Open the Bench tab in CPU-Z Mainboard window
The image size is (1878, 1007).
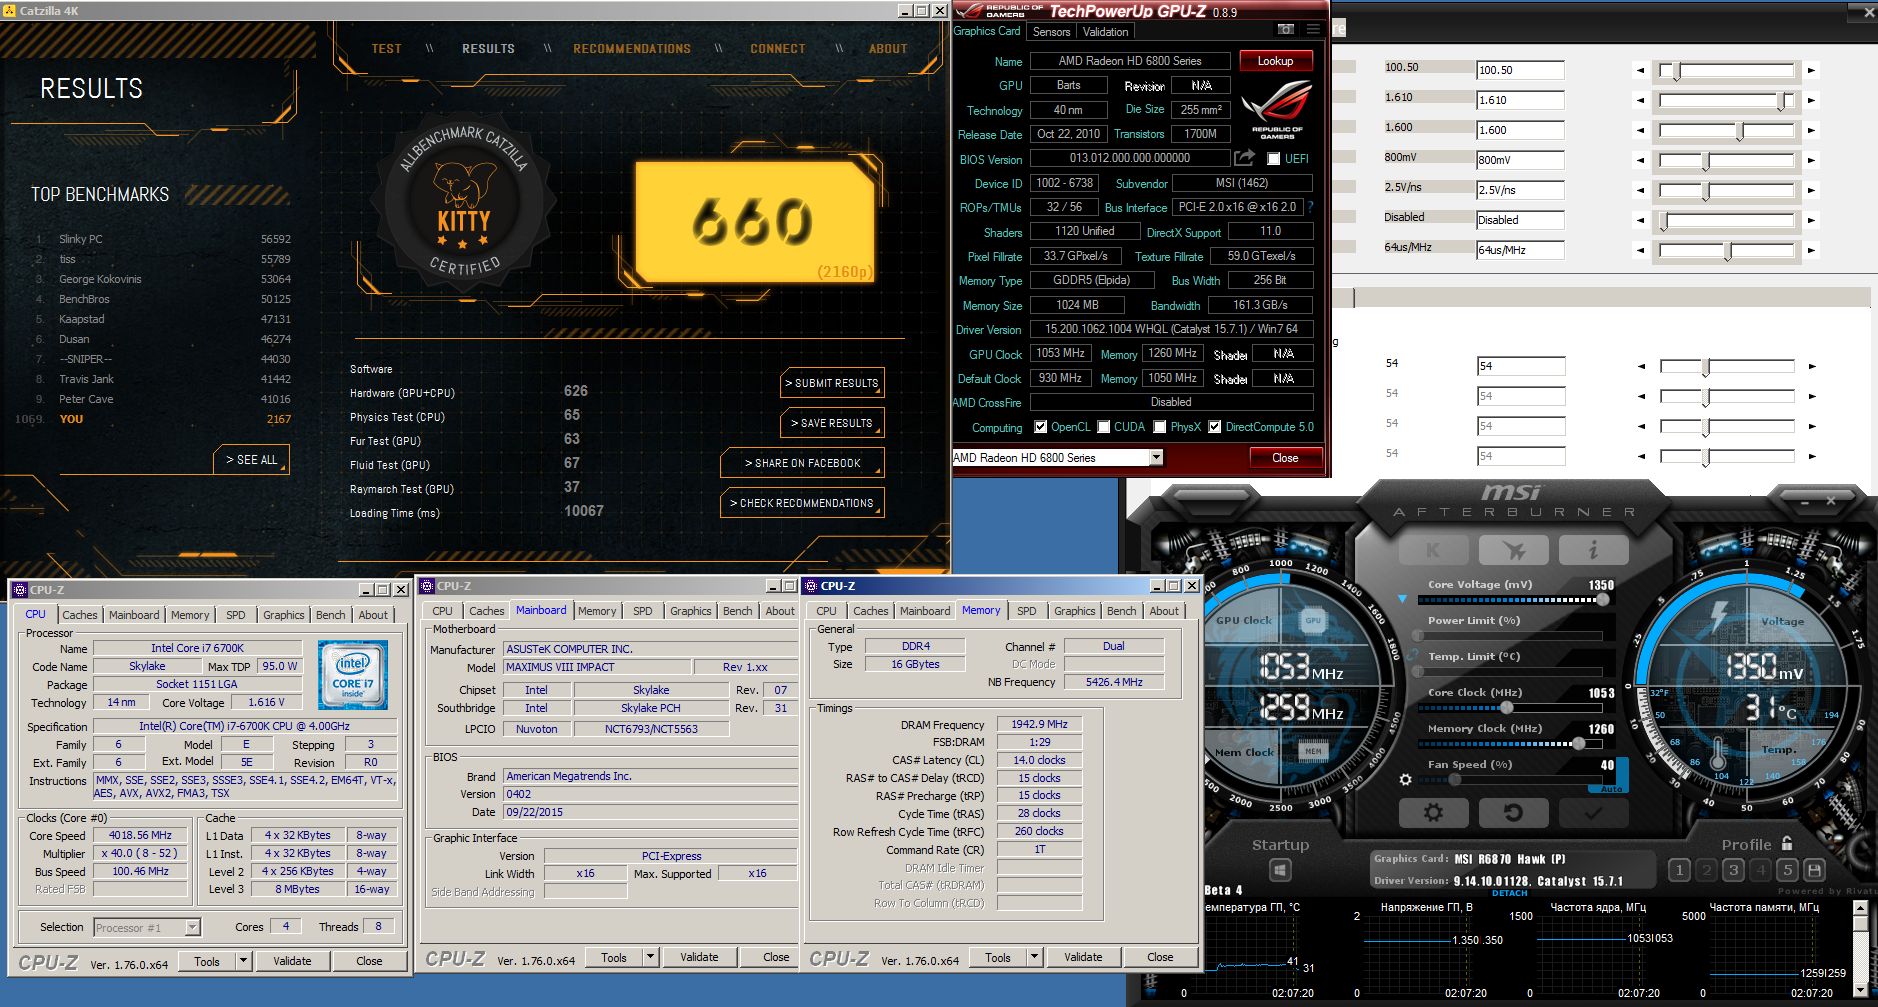click(738, 611)
